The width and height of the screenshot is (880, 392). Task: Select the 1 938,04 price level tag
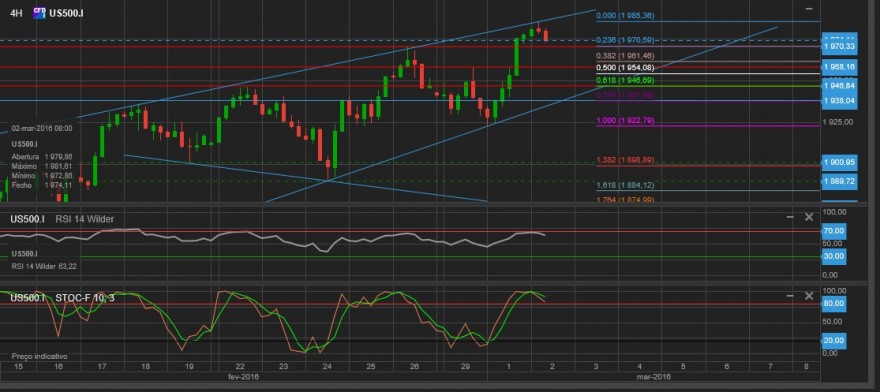pyautogui.click(x=840, y=101)
